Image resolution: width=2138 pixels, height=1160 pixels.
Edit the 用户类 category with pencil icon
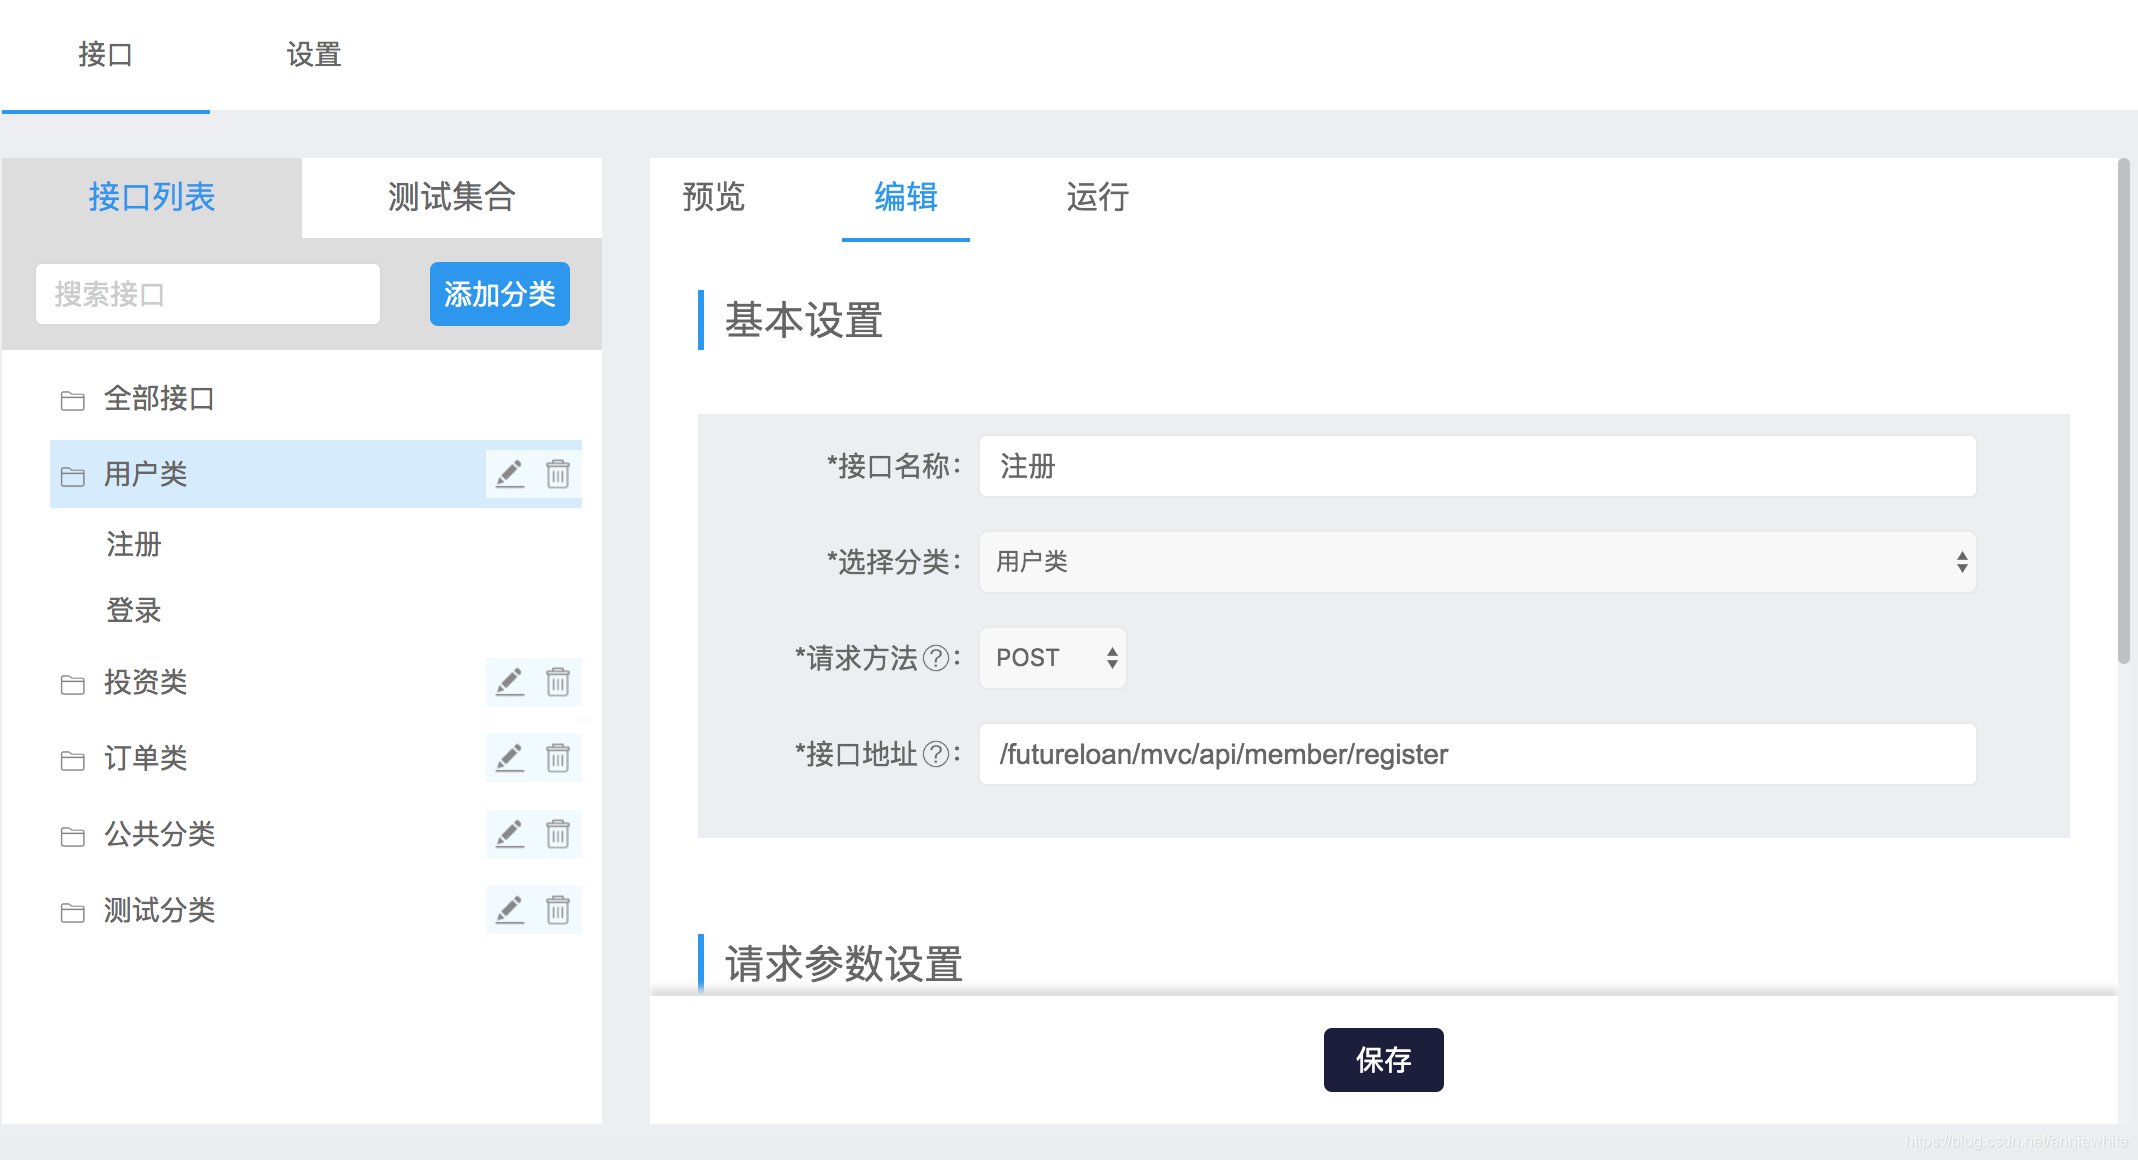pos(510,473)
